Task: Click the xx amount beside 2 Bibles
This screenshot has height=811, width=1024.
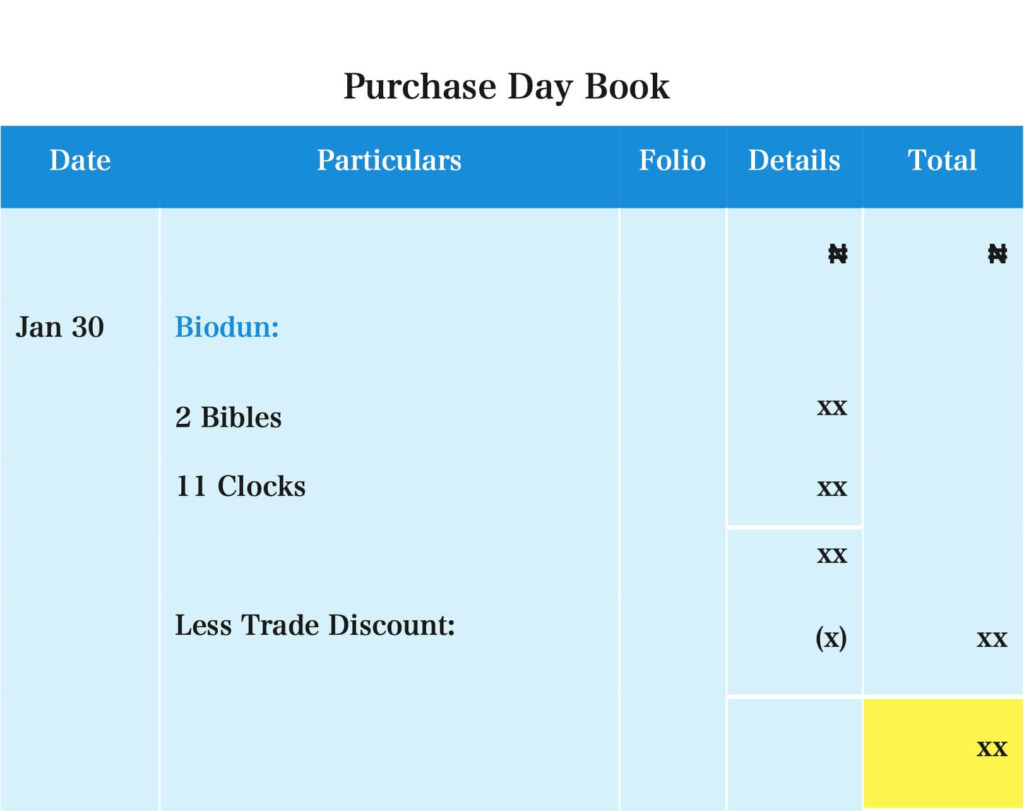Action: pos(832,407)
